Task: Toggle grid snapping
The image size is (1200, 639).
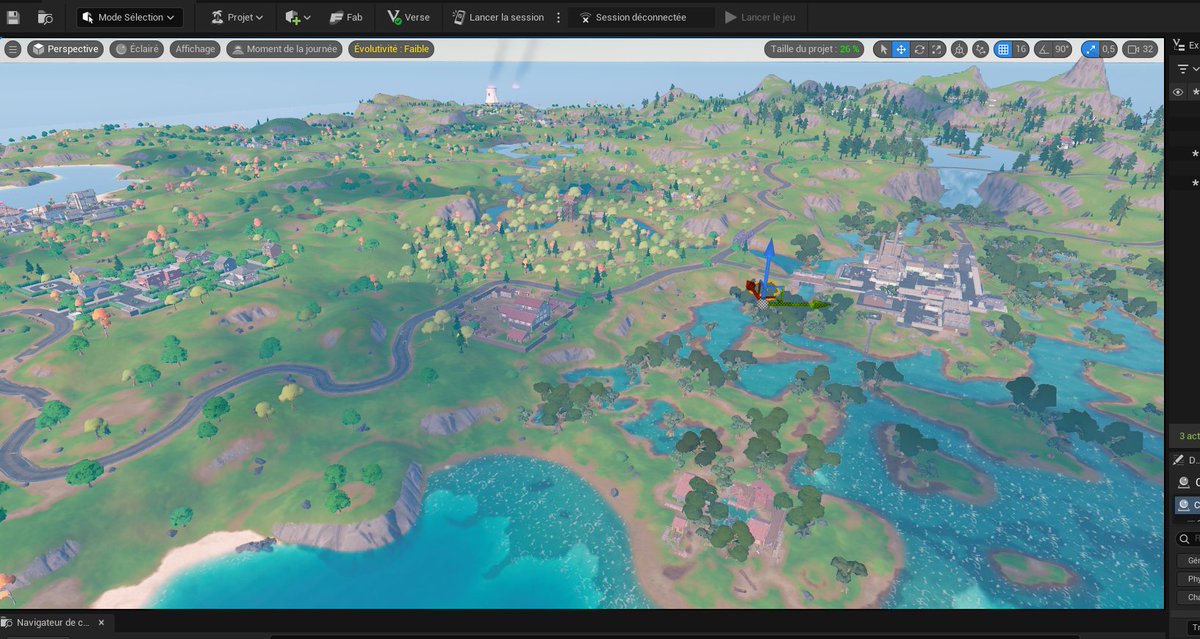Action: click(1004, 49)
